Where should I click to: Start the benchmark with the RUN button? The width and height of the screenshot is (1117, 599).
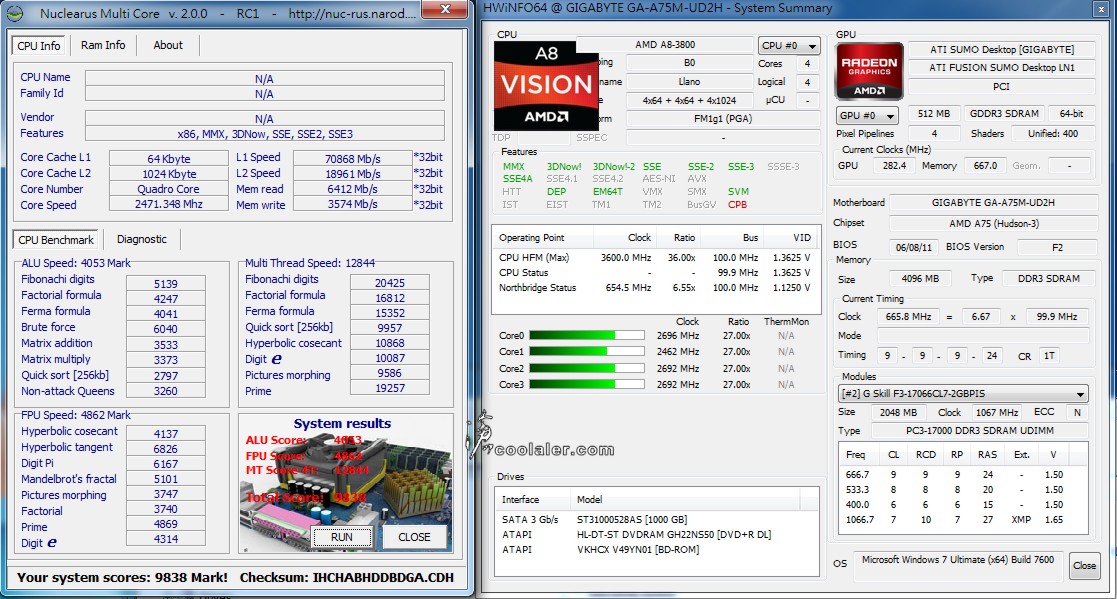(x=342, y=537)
